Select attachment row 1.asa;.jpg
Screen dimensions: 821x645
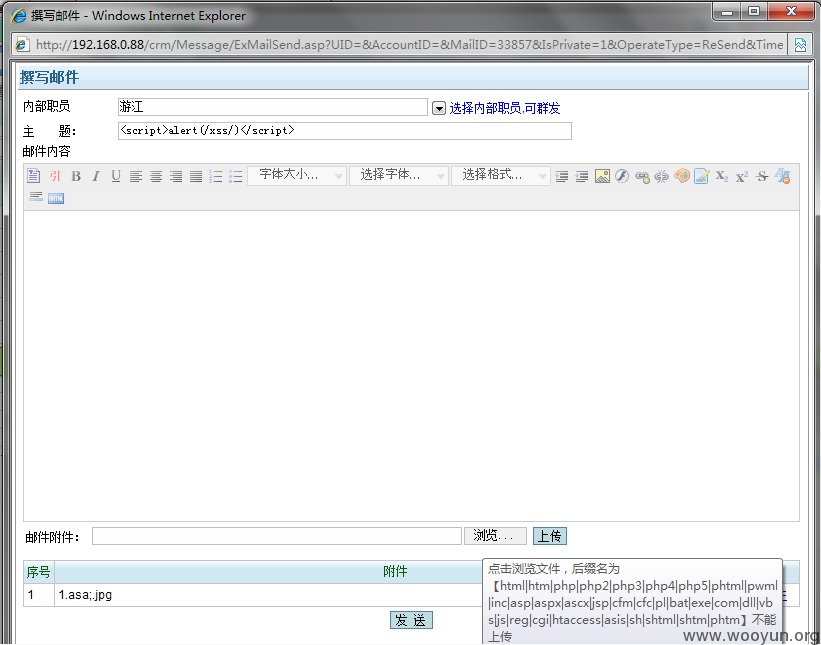(x=267, y=595)
